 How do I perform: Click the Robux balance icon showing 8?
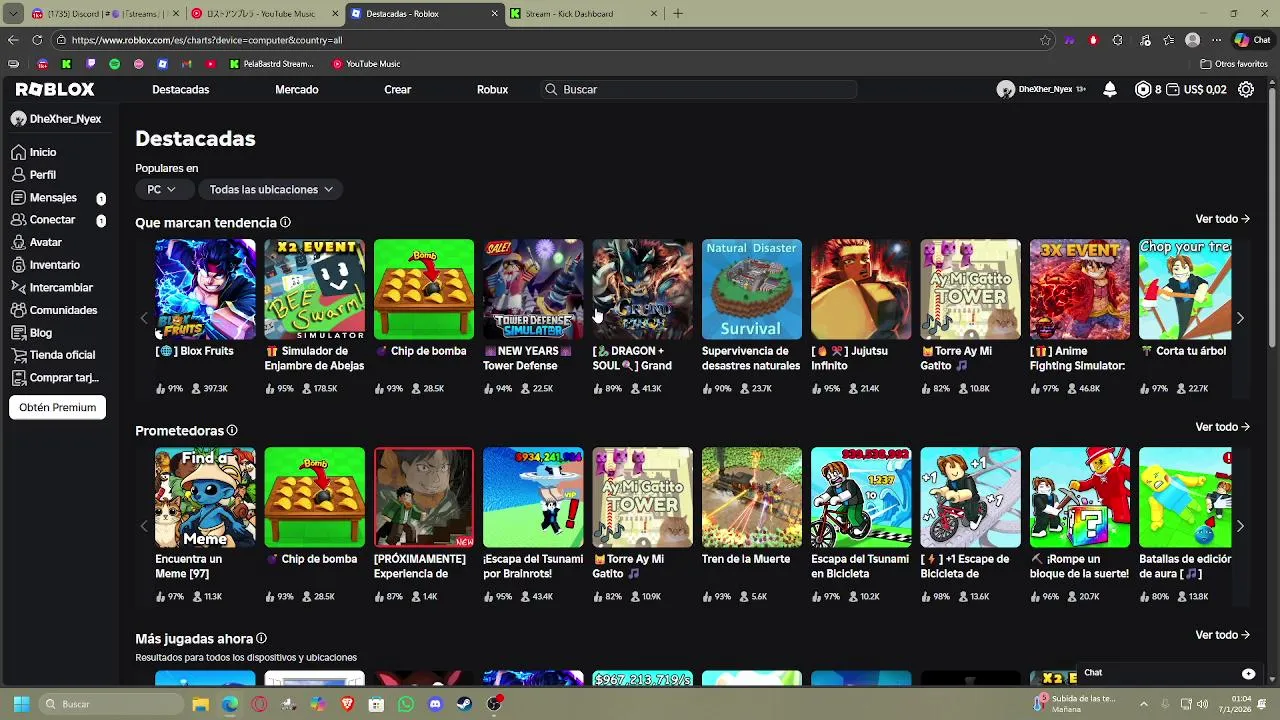[x=1143, y=90]
